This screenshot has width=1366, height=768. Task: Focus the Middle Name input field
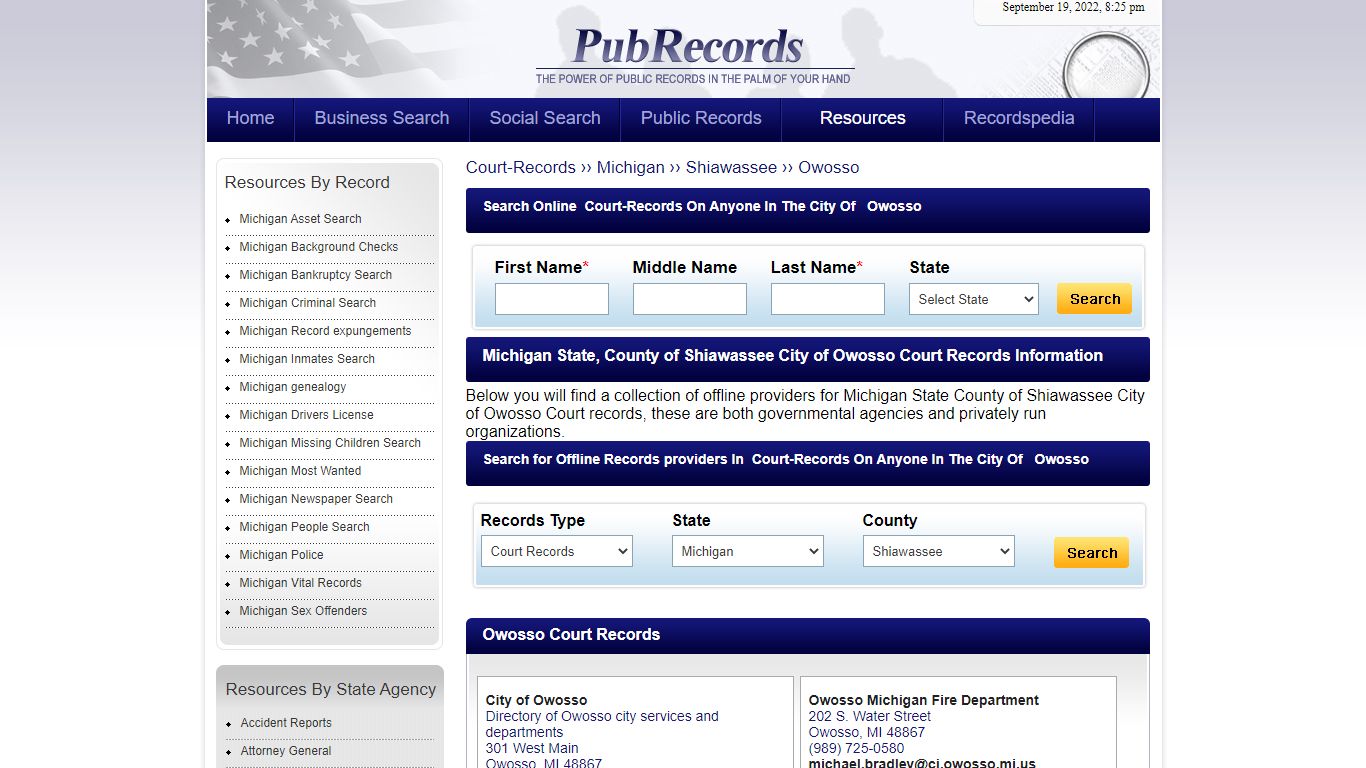(x=690, y=299)
